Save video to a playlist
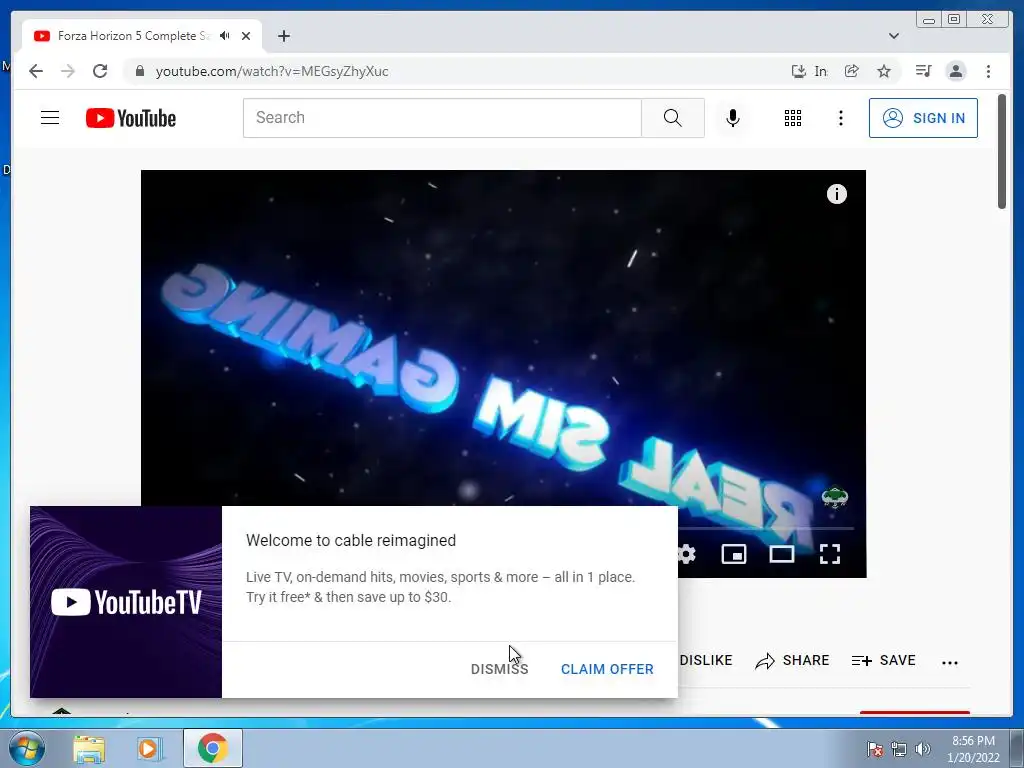 (x=884, y=661)
